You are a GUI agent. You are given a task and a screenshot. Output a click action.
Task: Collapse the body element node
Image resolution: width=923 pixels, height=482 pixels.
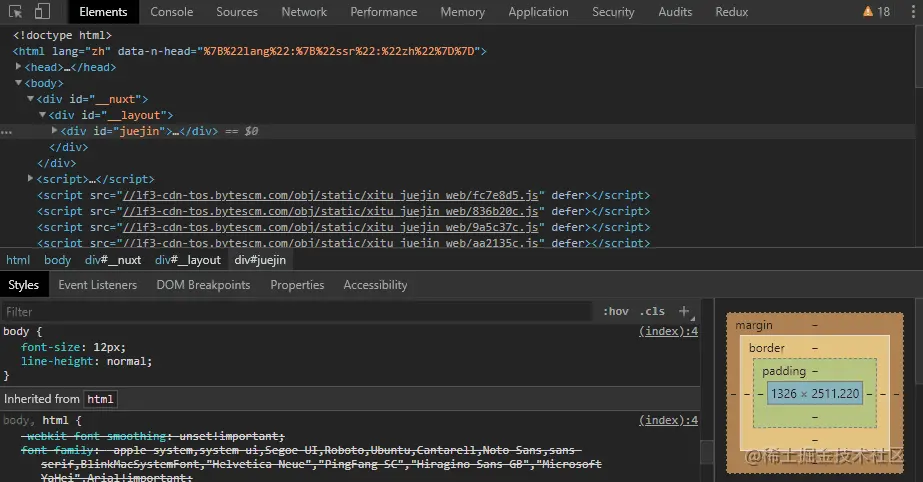pyautogui.click(x=18, y=83)
